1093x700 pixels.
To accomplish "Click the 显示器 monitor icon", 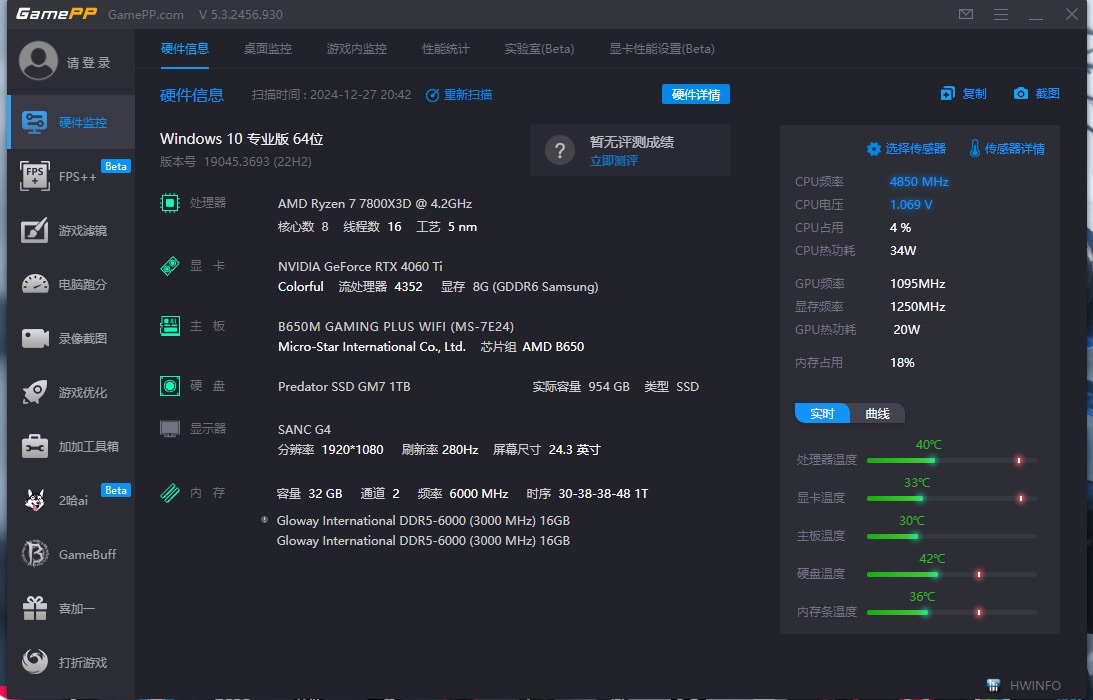I will click(169, 428).
